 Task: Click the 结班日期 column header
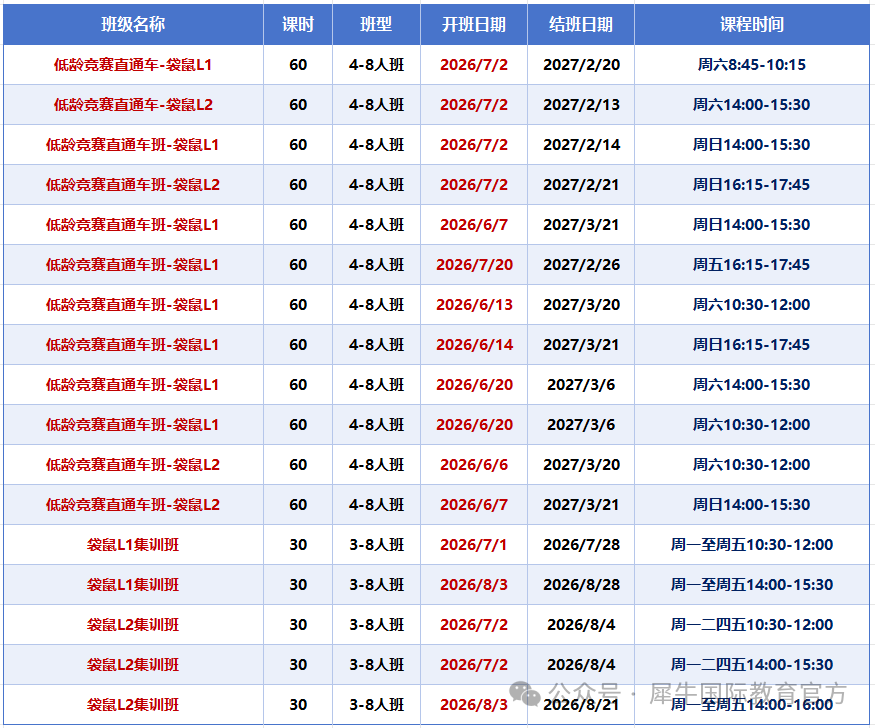pyautogui.click(x=581, y=25)
